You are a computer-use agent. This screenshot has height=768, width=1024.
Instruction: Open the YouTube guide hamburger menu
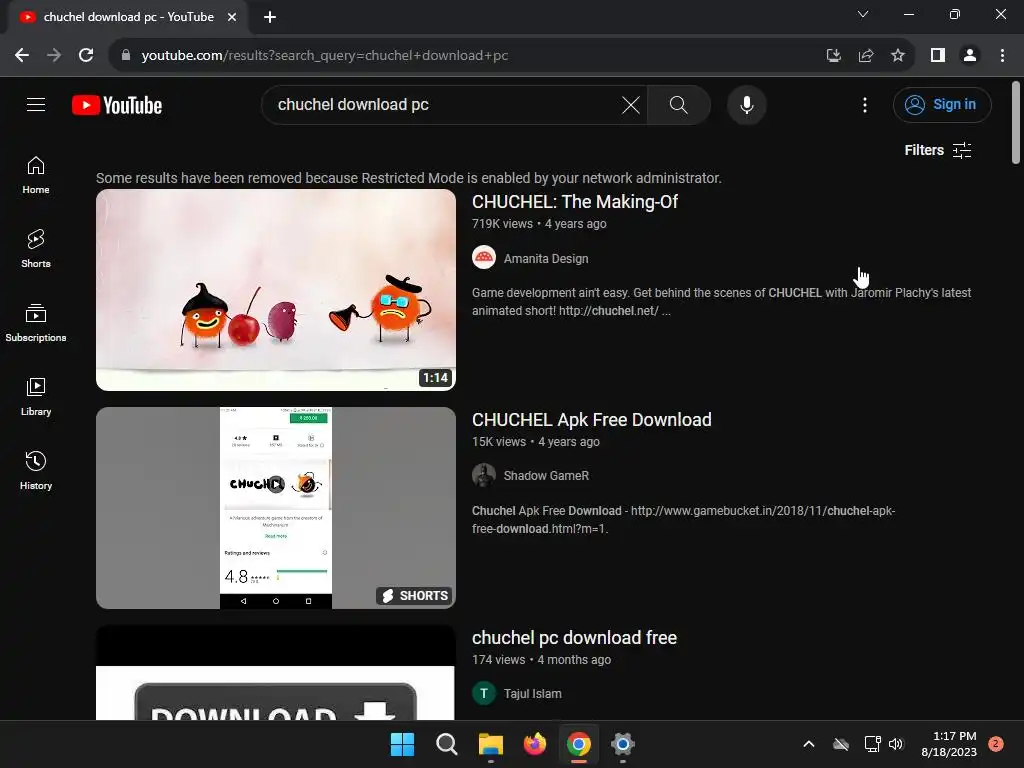(x=36, y=104)
